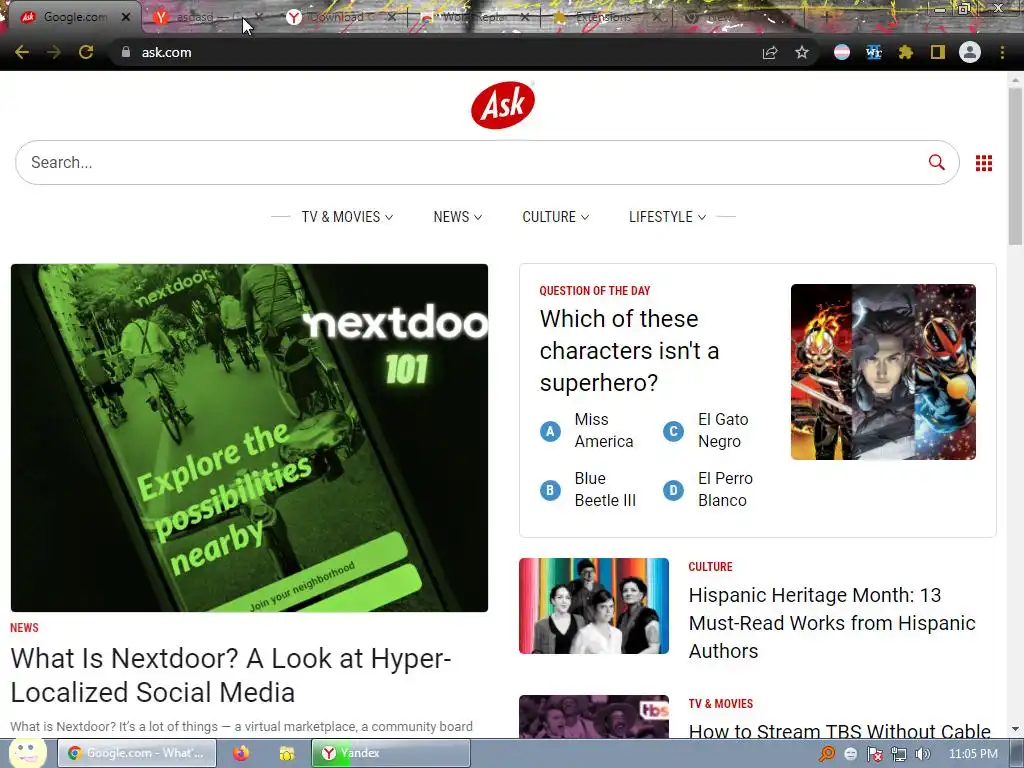Screen dimensions: 1024x768
Task: Select answer B Blue Beetle III
Action: click(x=588, y=489)
